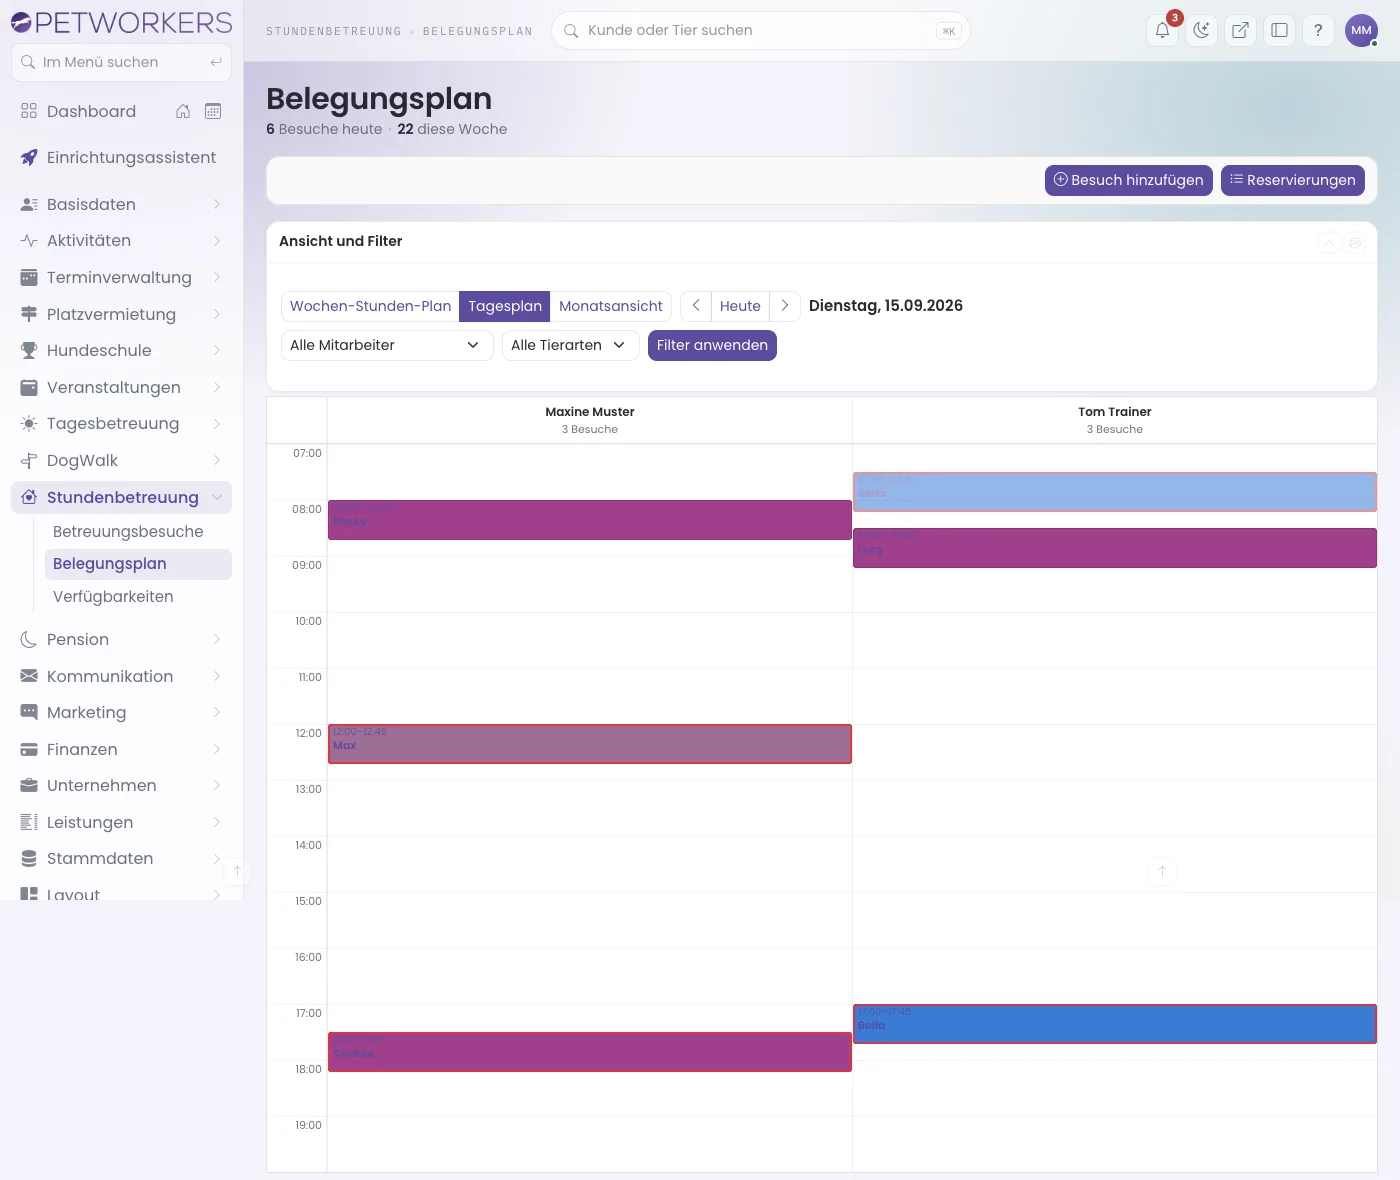Open the Alle Mitarbeiter dropdown
This screenshot has height=1180, width=1400.
[x=387, y=345]
